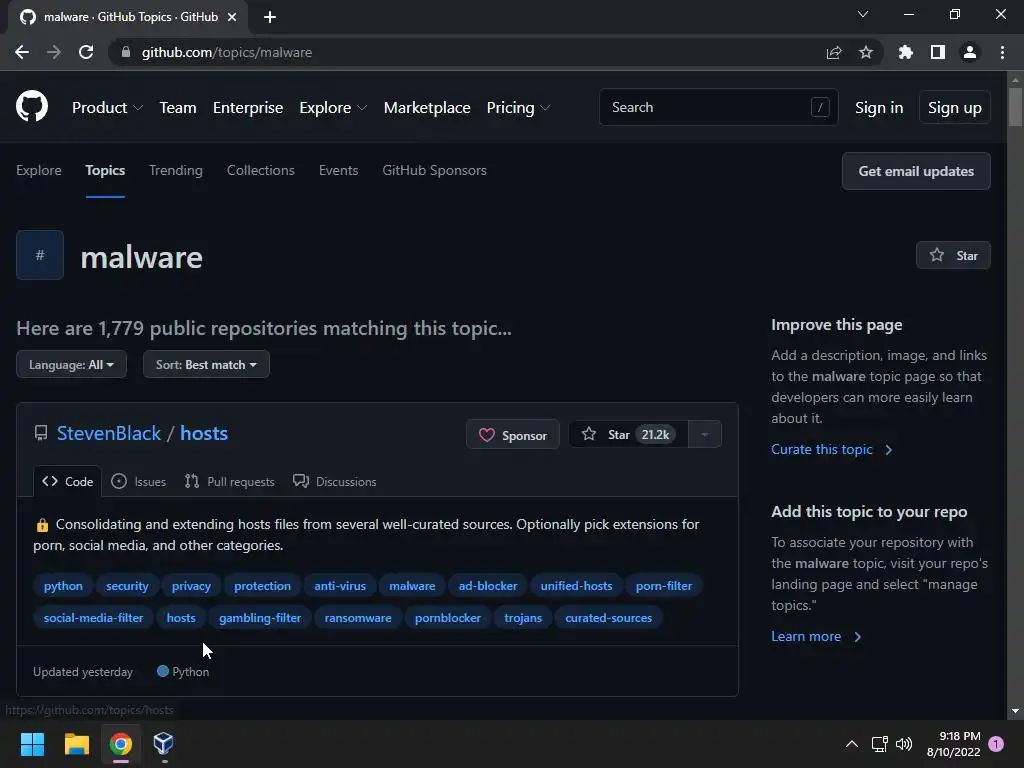The image size is (1024, 768).
Task: Click the repository icon beside StevenBlack
Action: 41,433
